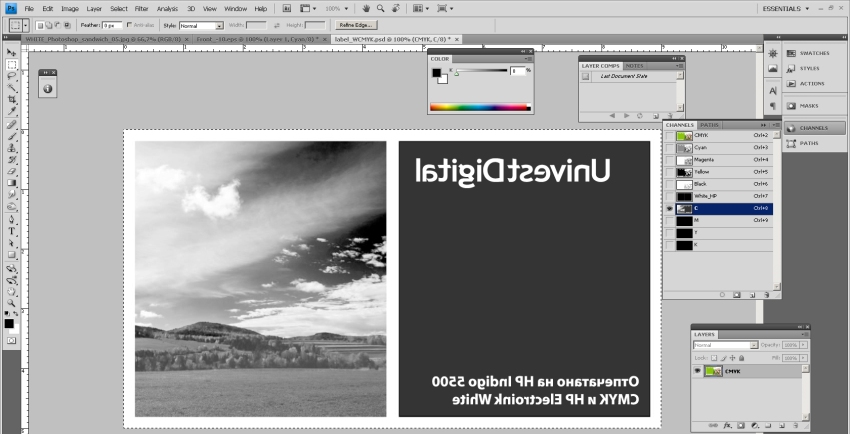Click the Channels button in the dock
The image size is (850, 434).
point(814,128)
